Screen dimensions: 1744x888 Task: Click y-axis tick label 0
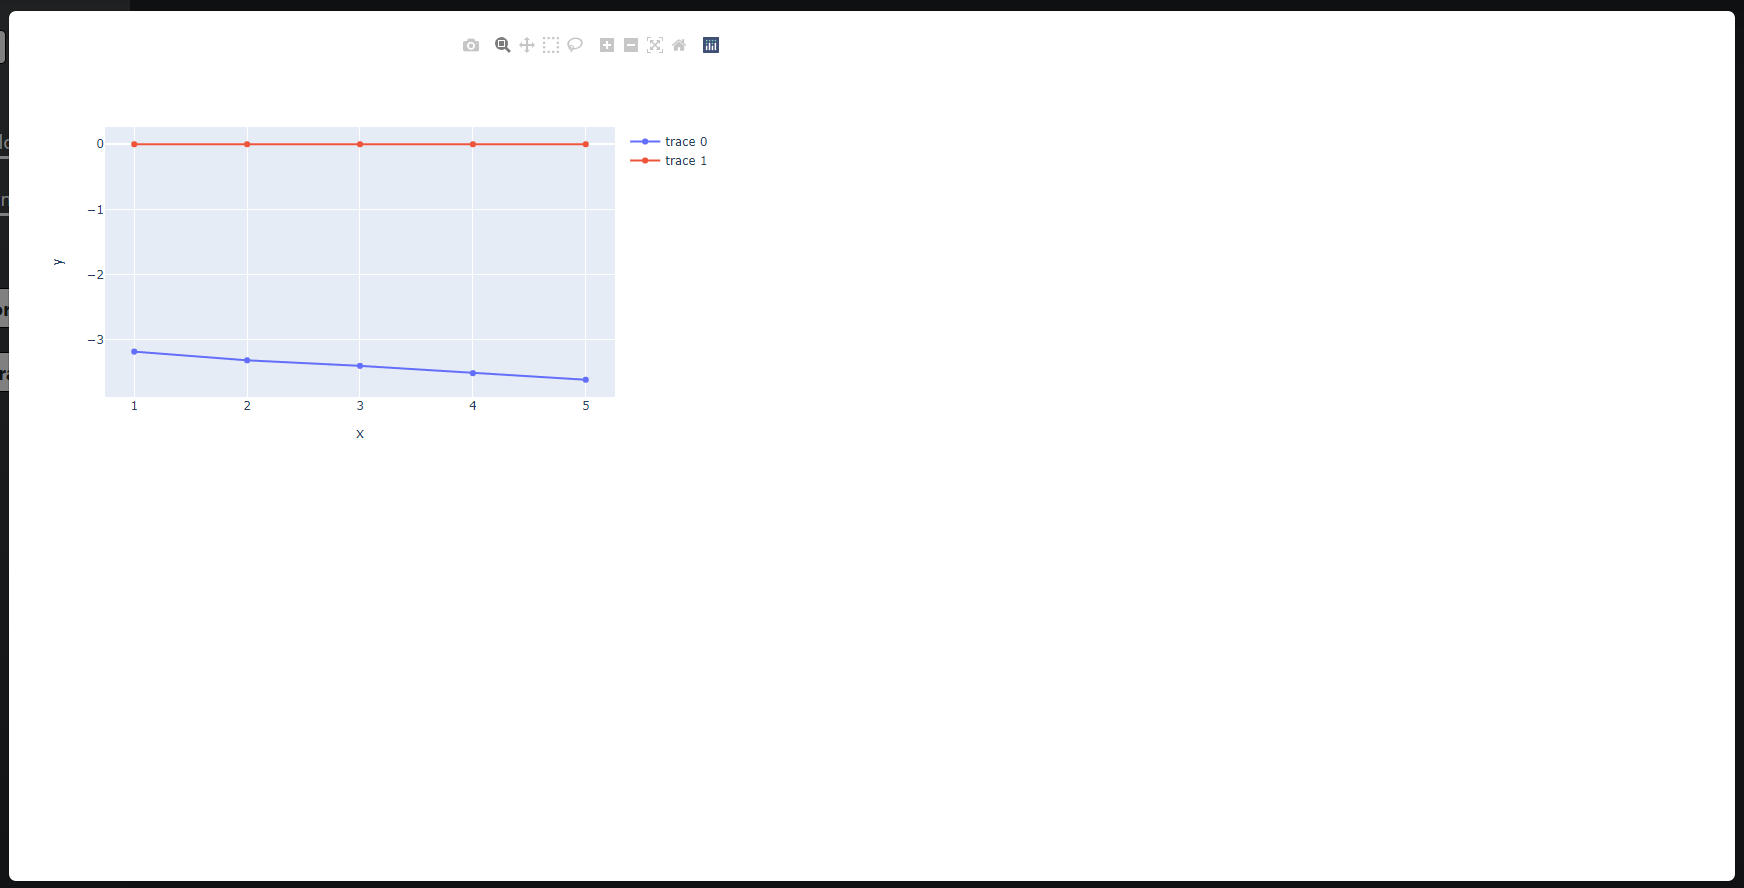click(100, 144)
